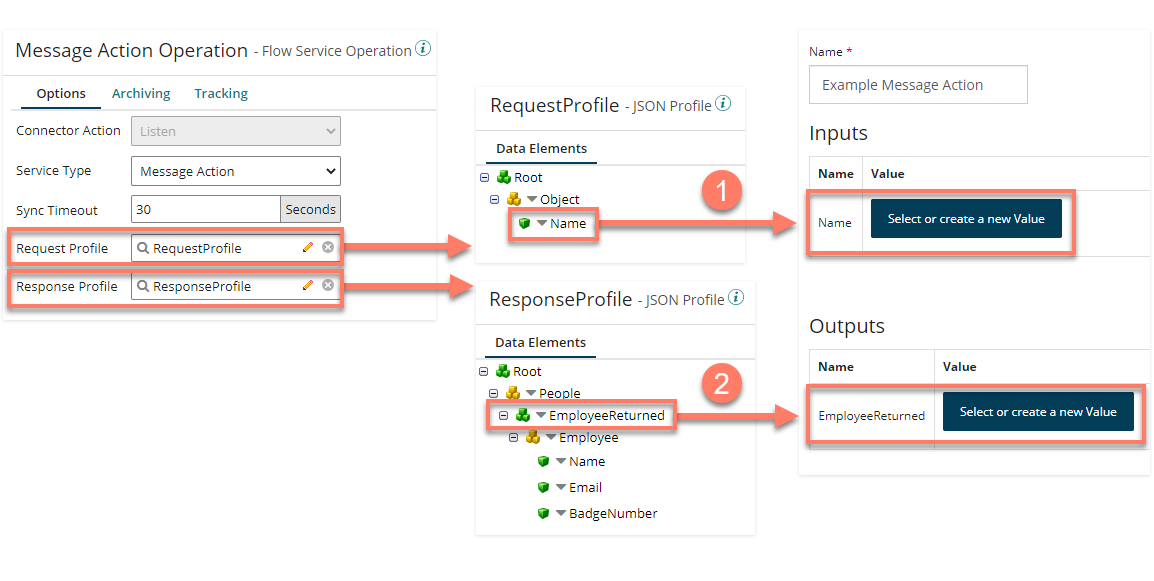Click the Example Message Action name field
Image resolution: width=1154 pixels, height=581 pixels.
click(918, 85)
